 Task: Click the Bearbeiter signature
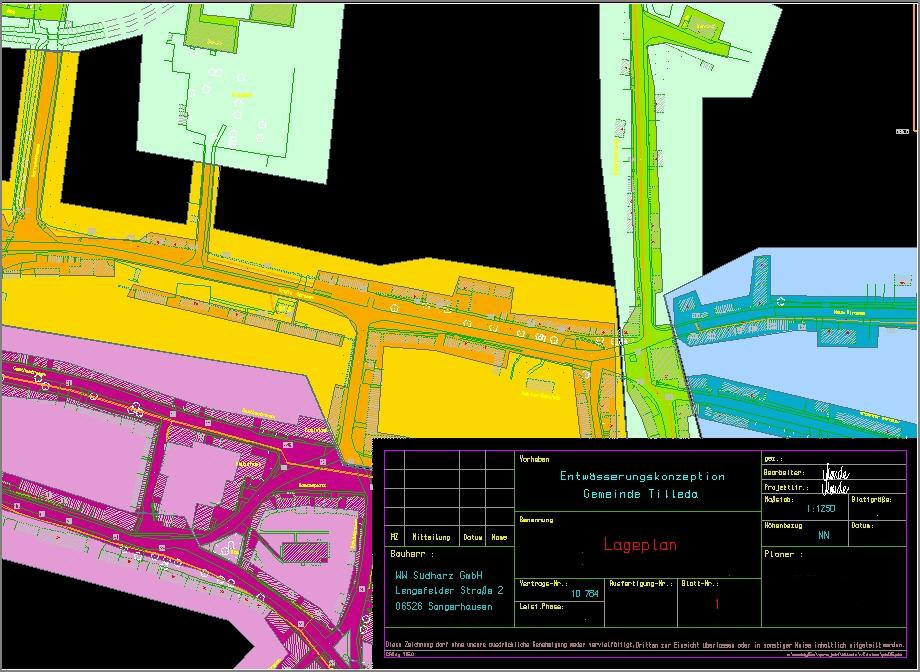(835, 472)
